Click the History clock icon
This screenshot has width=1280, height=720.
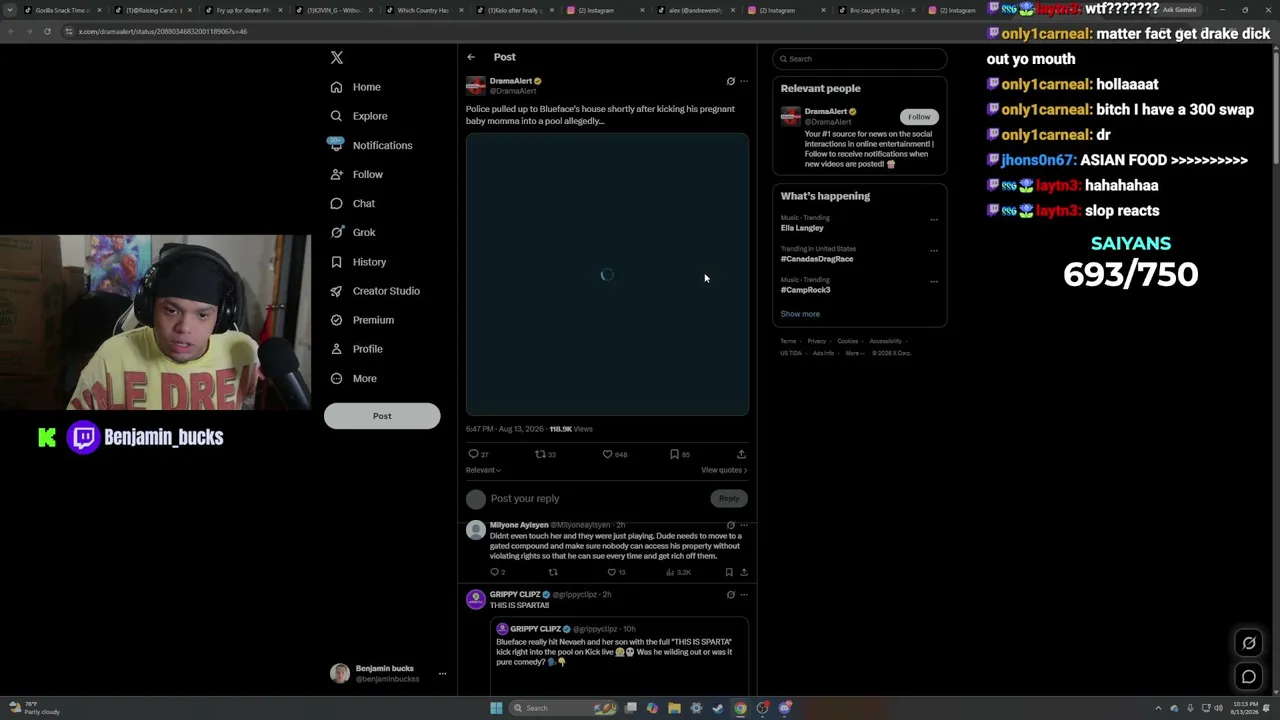(x=336, y=262)
